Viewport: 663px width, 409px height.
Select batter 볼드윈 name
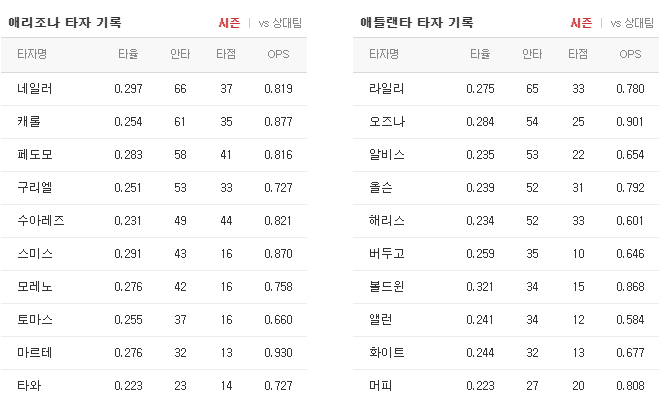pyautogui.click(x=386, y=287)
